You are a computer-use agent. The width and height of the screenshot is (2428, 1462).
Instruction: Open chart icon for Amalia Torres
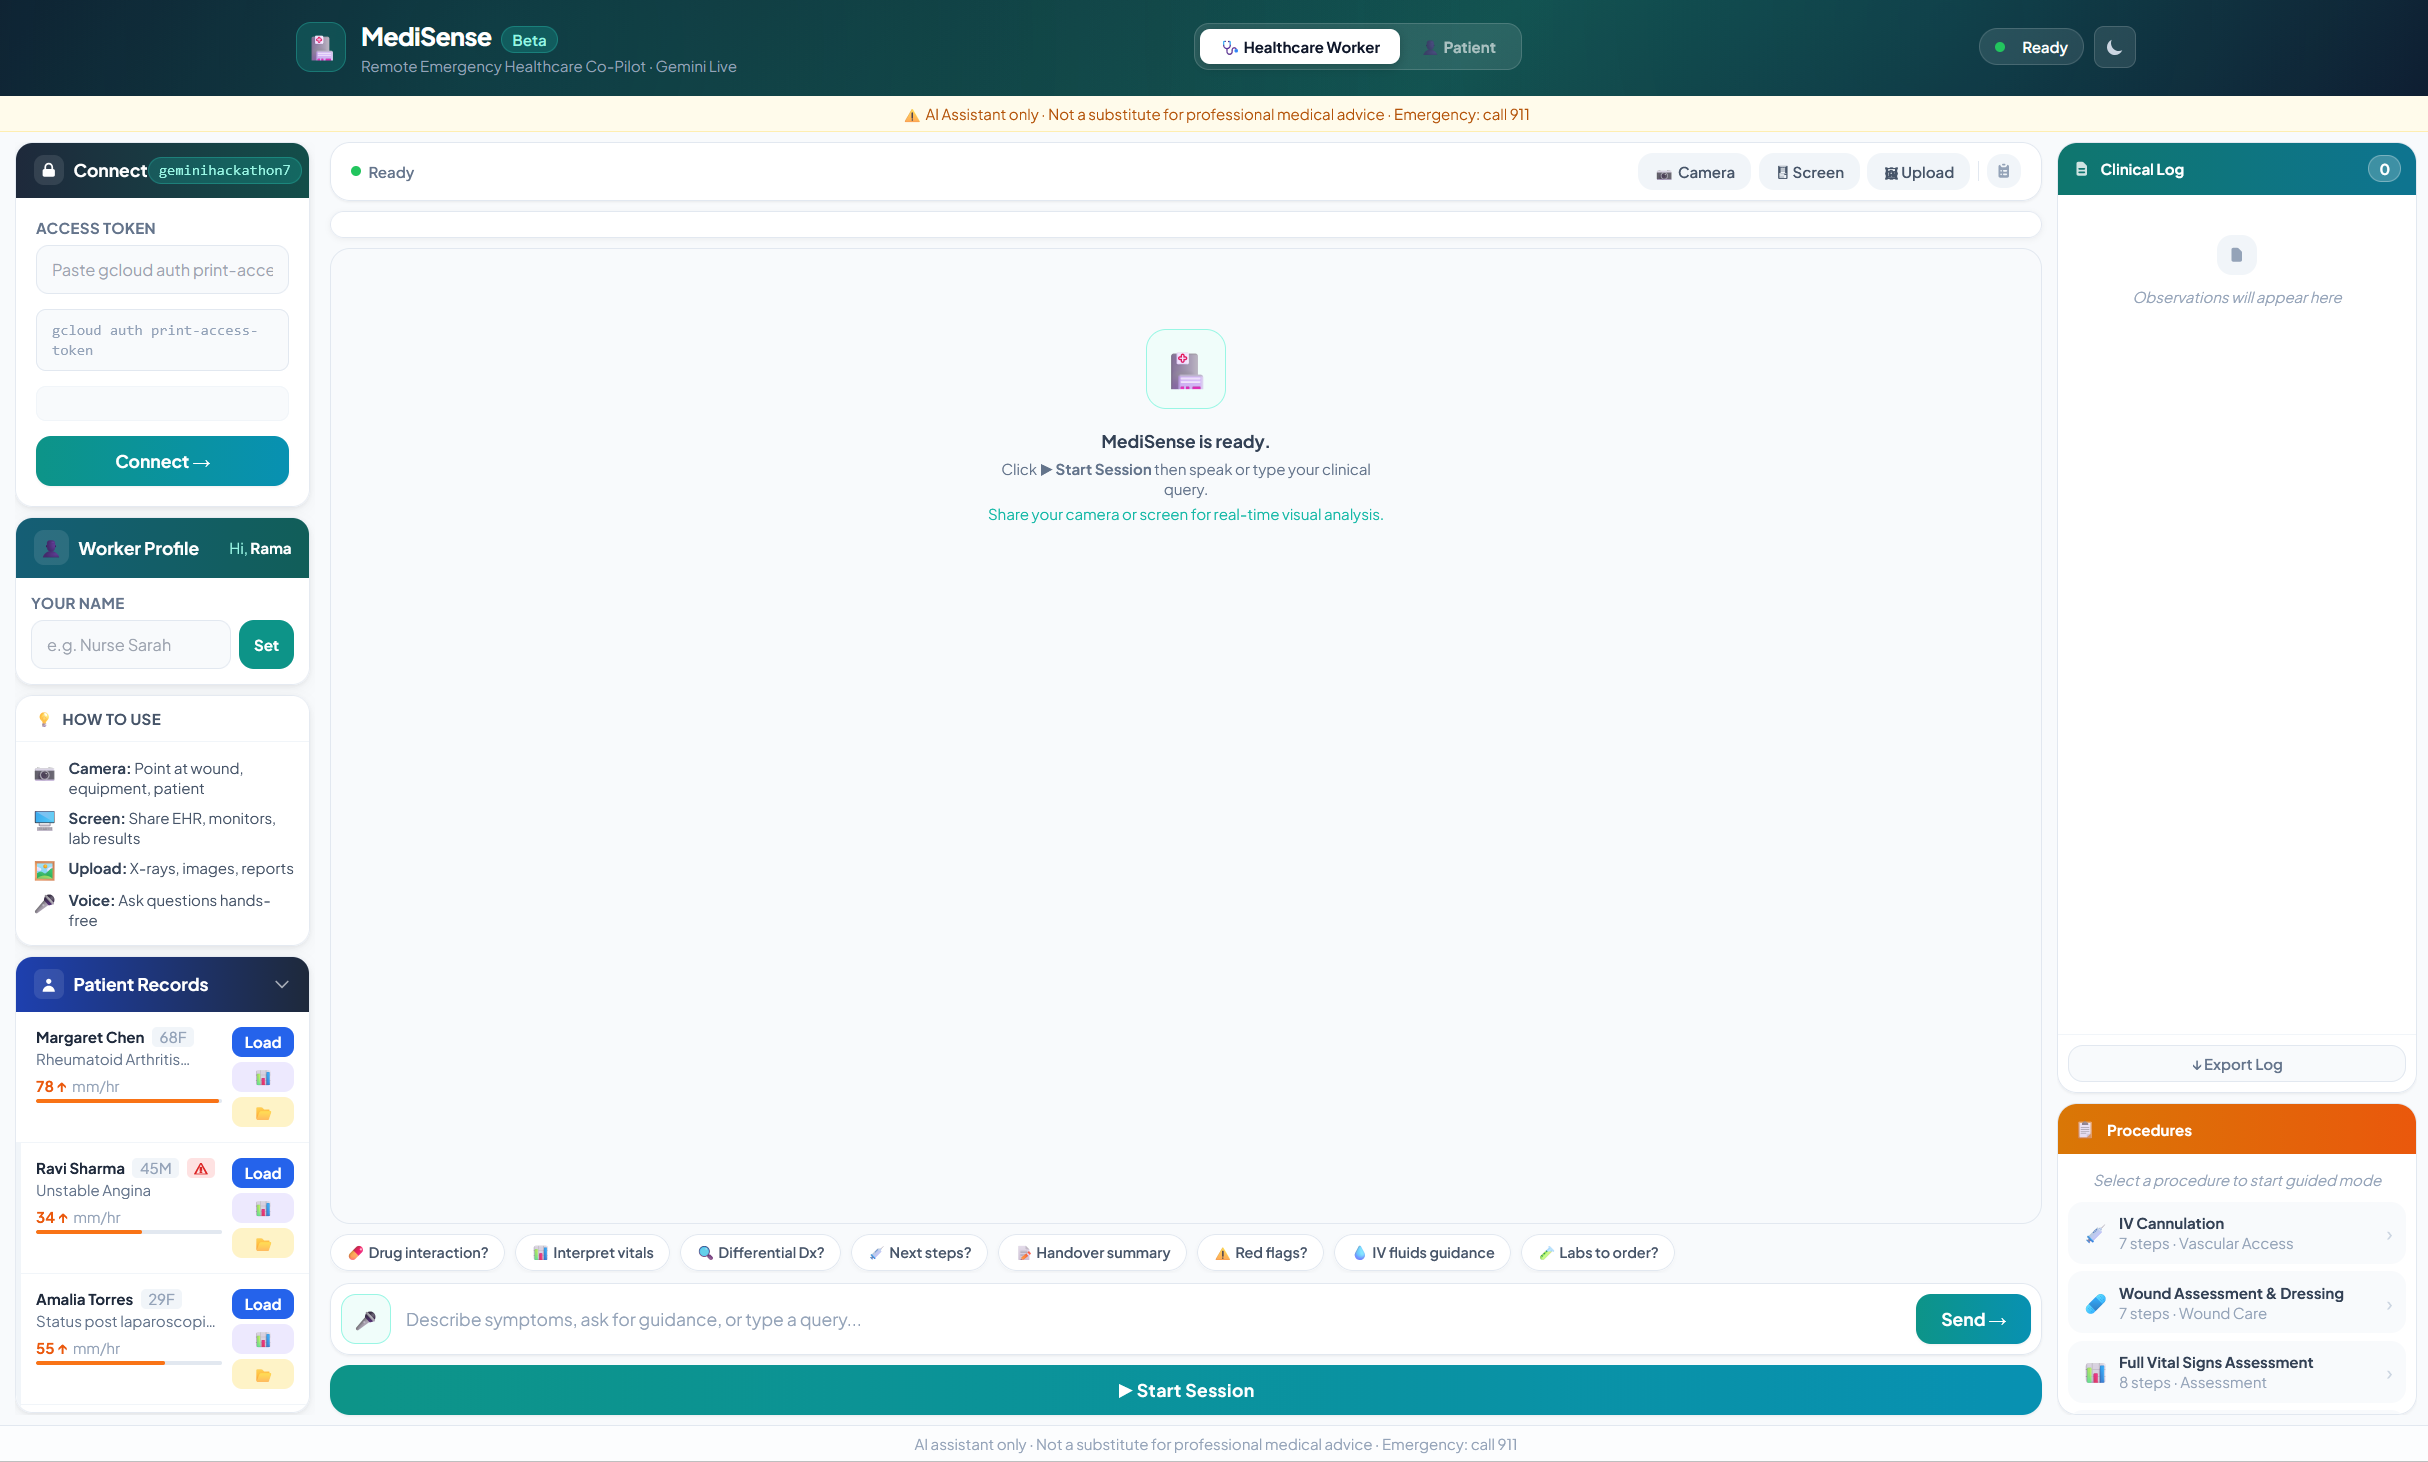(x=263, y=1340)
